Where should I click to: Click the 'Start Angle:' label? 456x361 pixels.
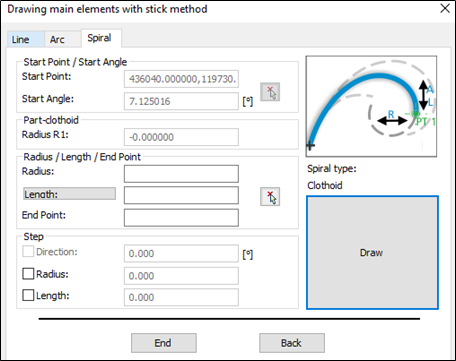click(48, 99)
